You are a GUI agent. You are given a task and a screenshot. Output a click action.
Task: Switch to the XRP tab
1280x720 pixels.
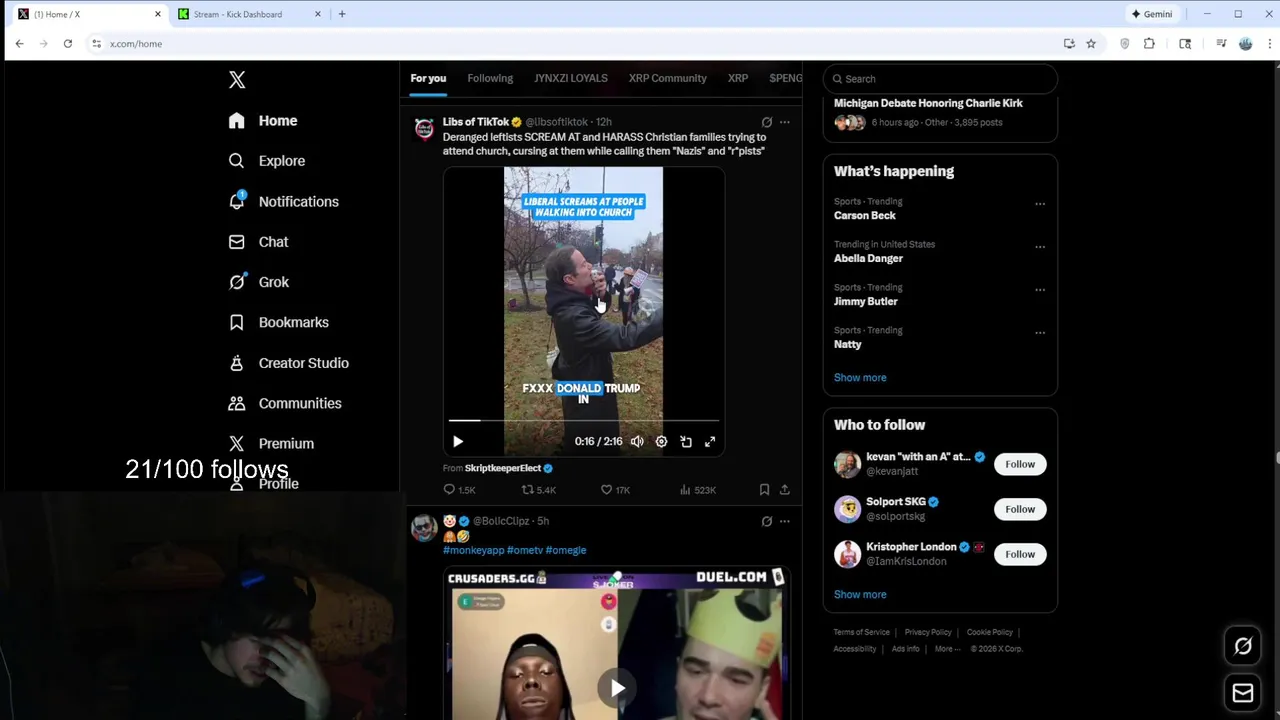pyautogui.click(x=738, y=78)
